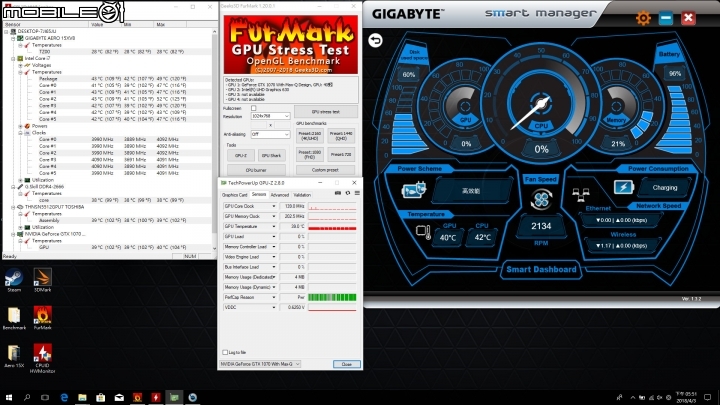Enable the FurMark Fullscreen checkbox

pos(253,108)
